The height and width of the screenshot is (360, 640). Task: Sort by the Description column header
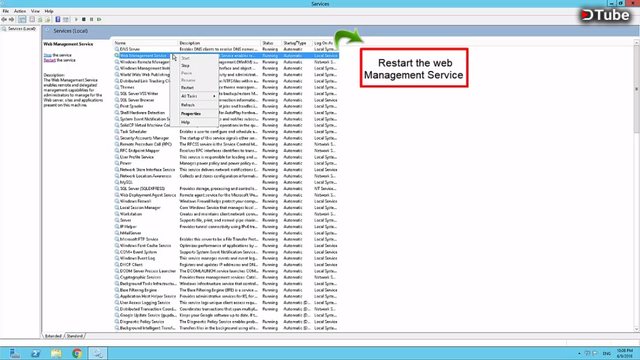point(220,43)
